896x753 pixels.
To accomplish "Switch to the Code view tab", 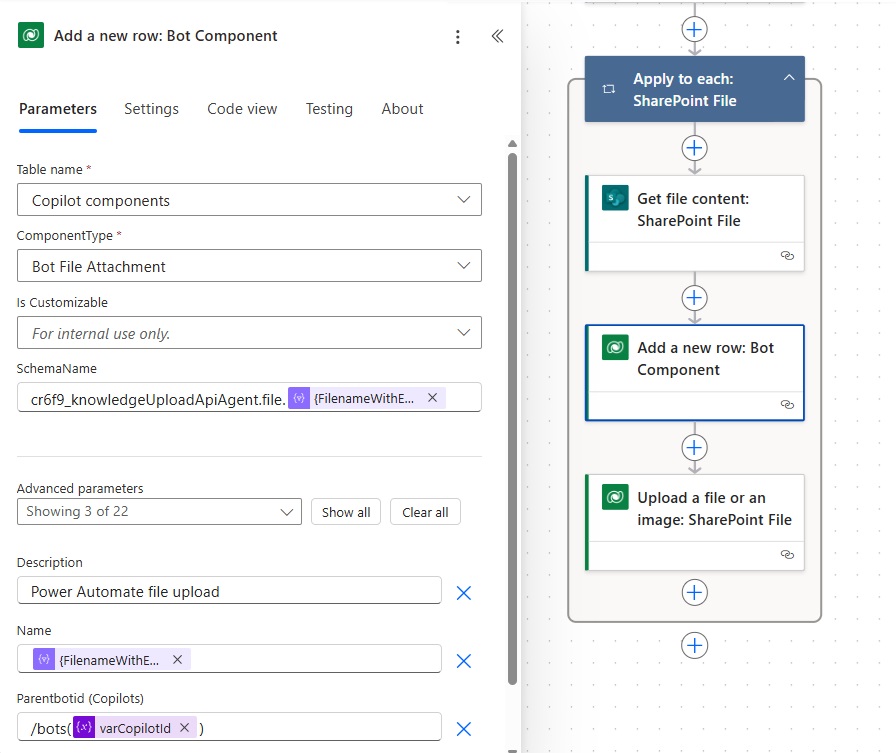I will coord(242,109).
